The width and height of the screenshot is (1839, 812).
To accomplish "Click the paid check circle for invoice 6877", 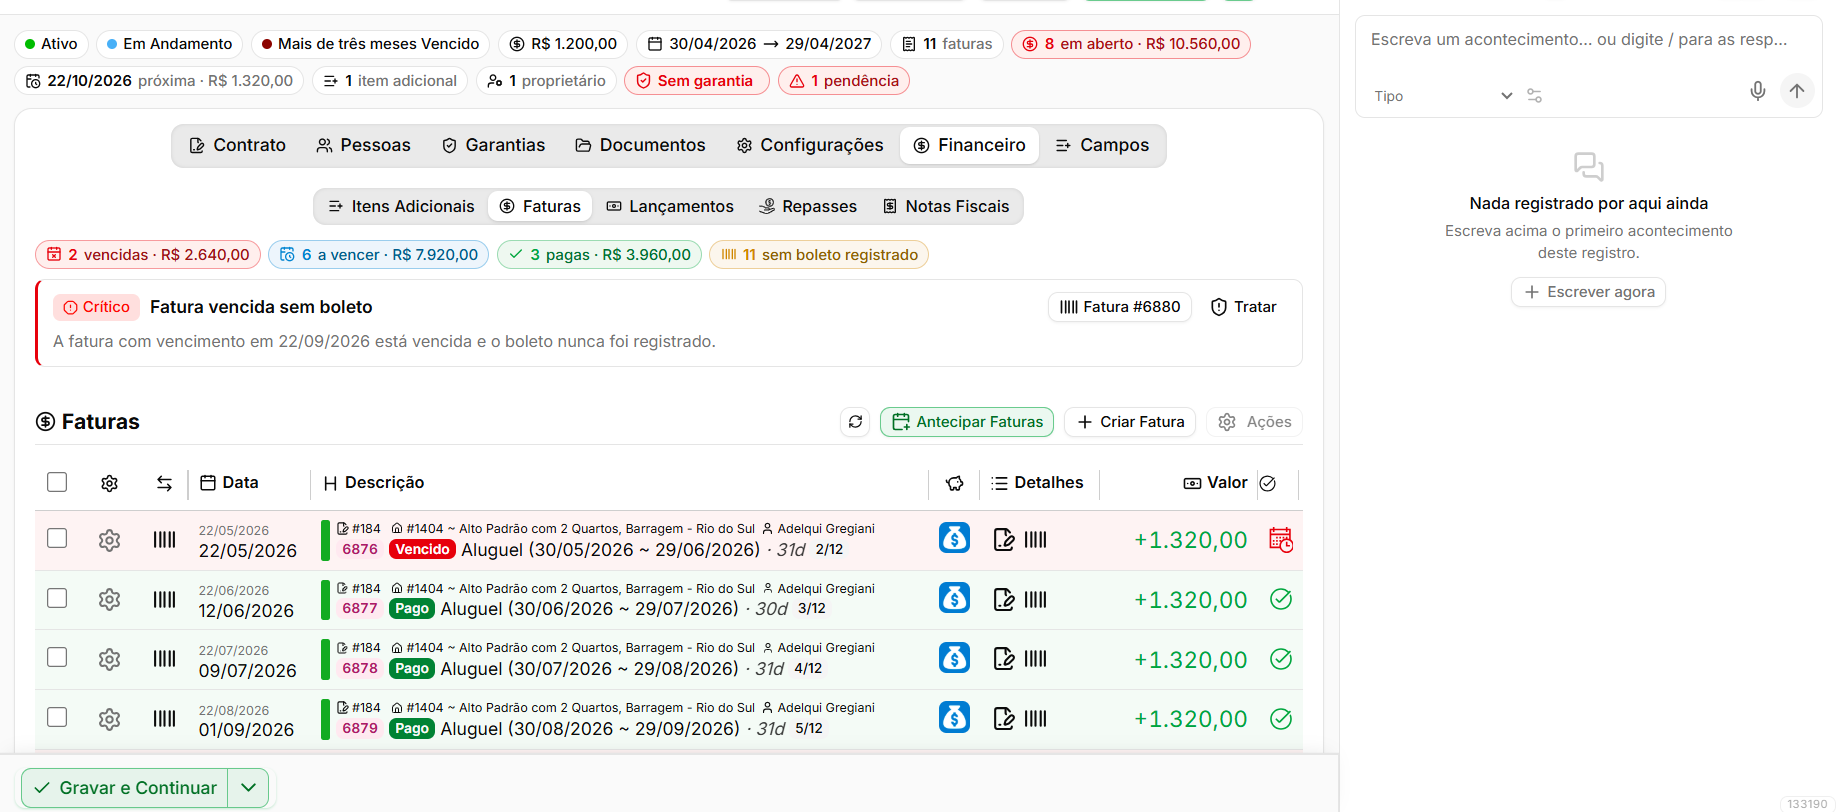I will [x=1281, y=599].
